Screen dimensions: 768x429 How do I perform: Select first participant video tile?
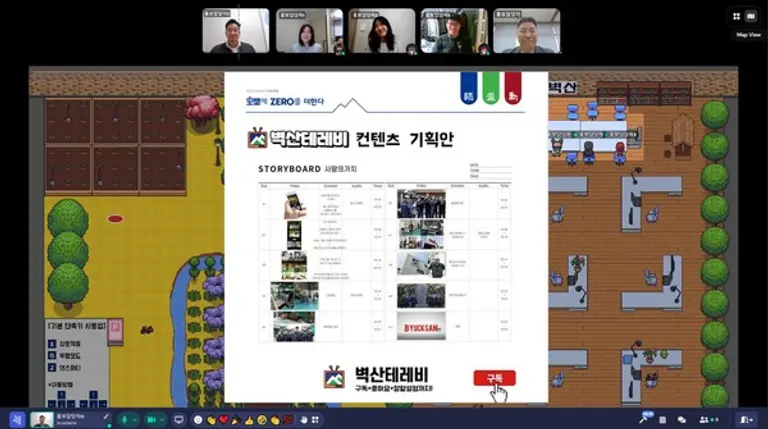point(236,30)
